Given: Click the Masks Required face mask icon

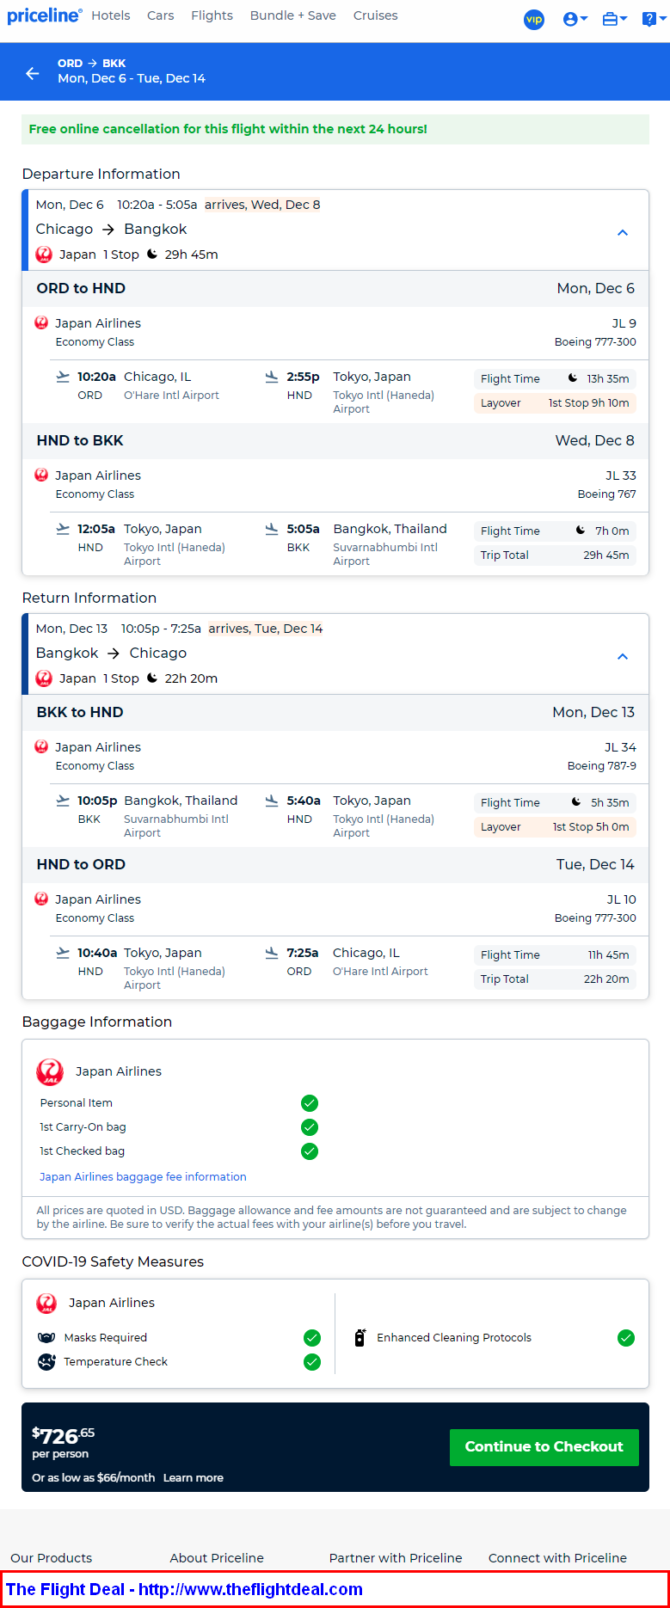Looking at the screenshot, I should pyautogui.click(x=46, y=1338).
